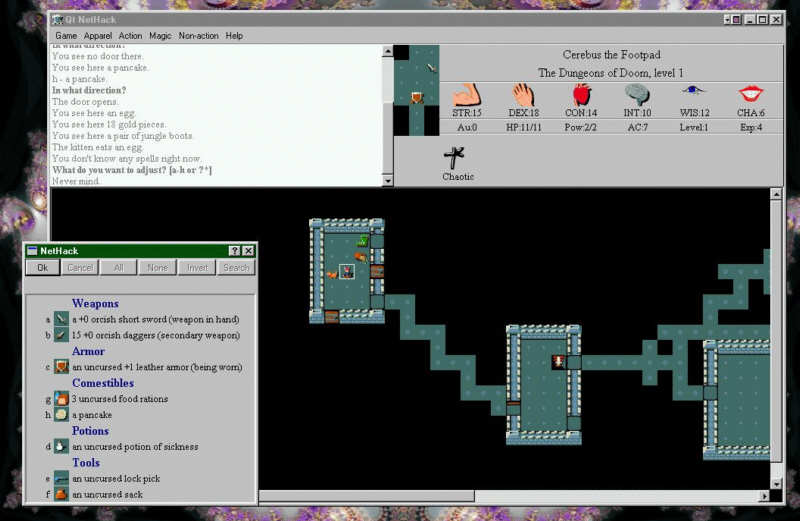
Task: Click the help question mark in dialog
Action: pyautogui.click(x=234, y=251)
